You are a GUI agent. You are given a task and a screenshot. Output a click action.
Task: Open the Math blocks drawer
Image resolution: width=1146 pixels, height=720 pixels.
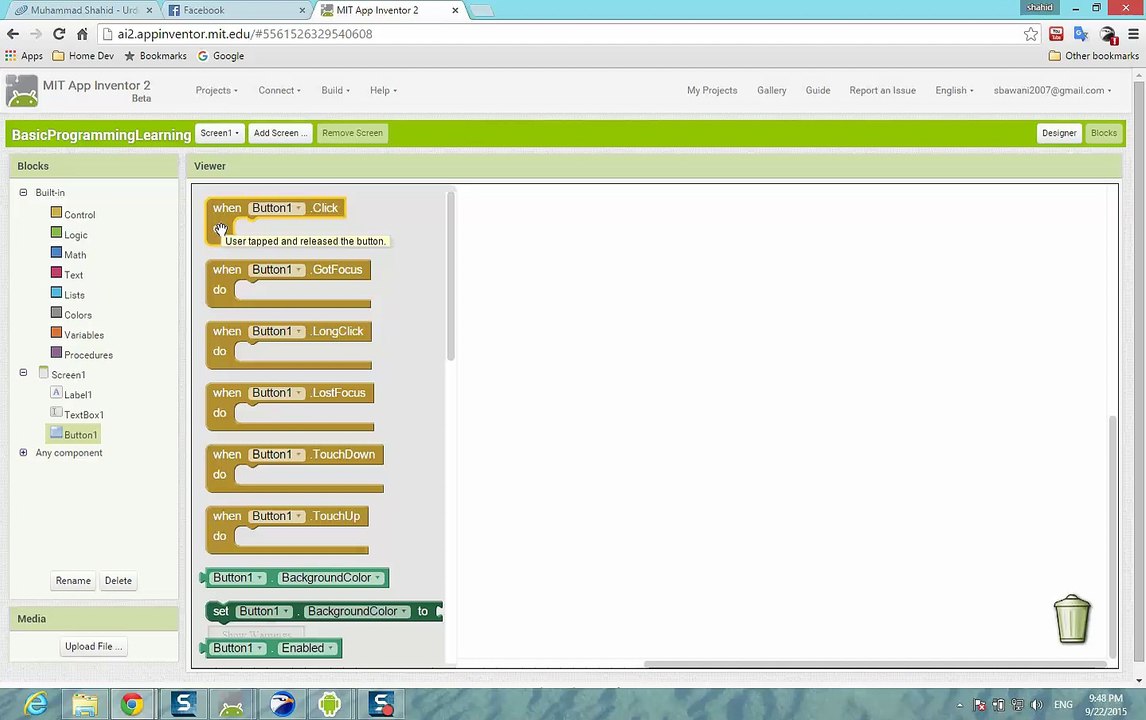tap(69, 254)
